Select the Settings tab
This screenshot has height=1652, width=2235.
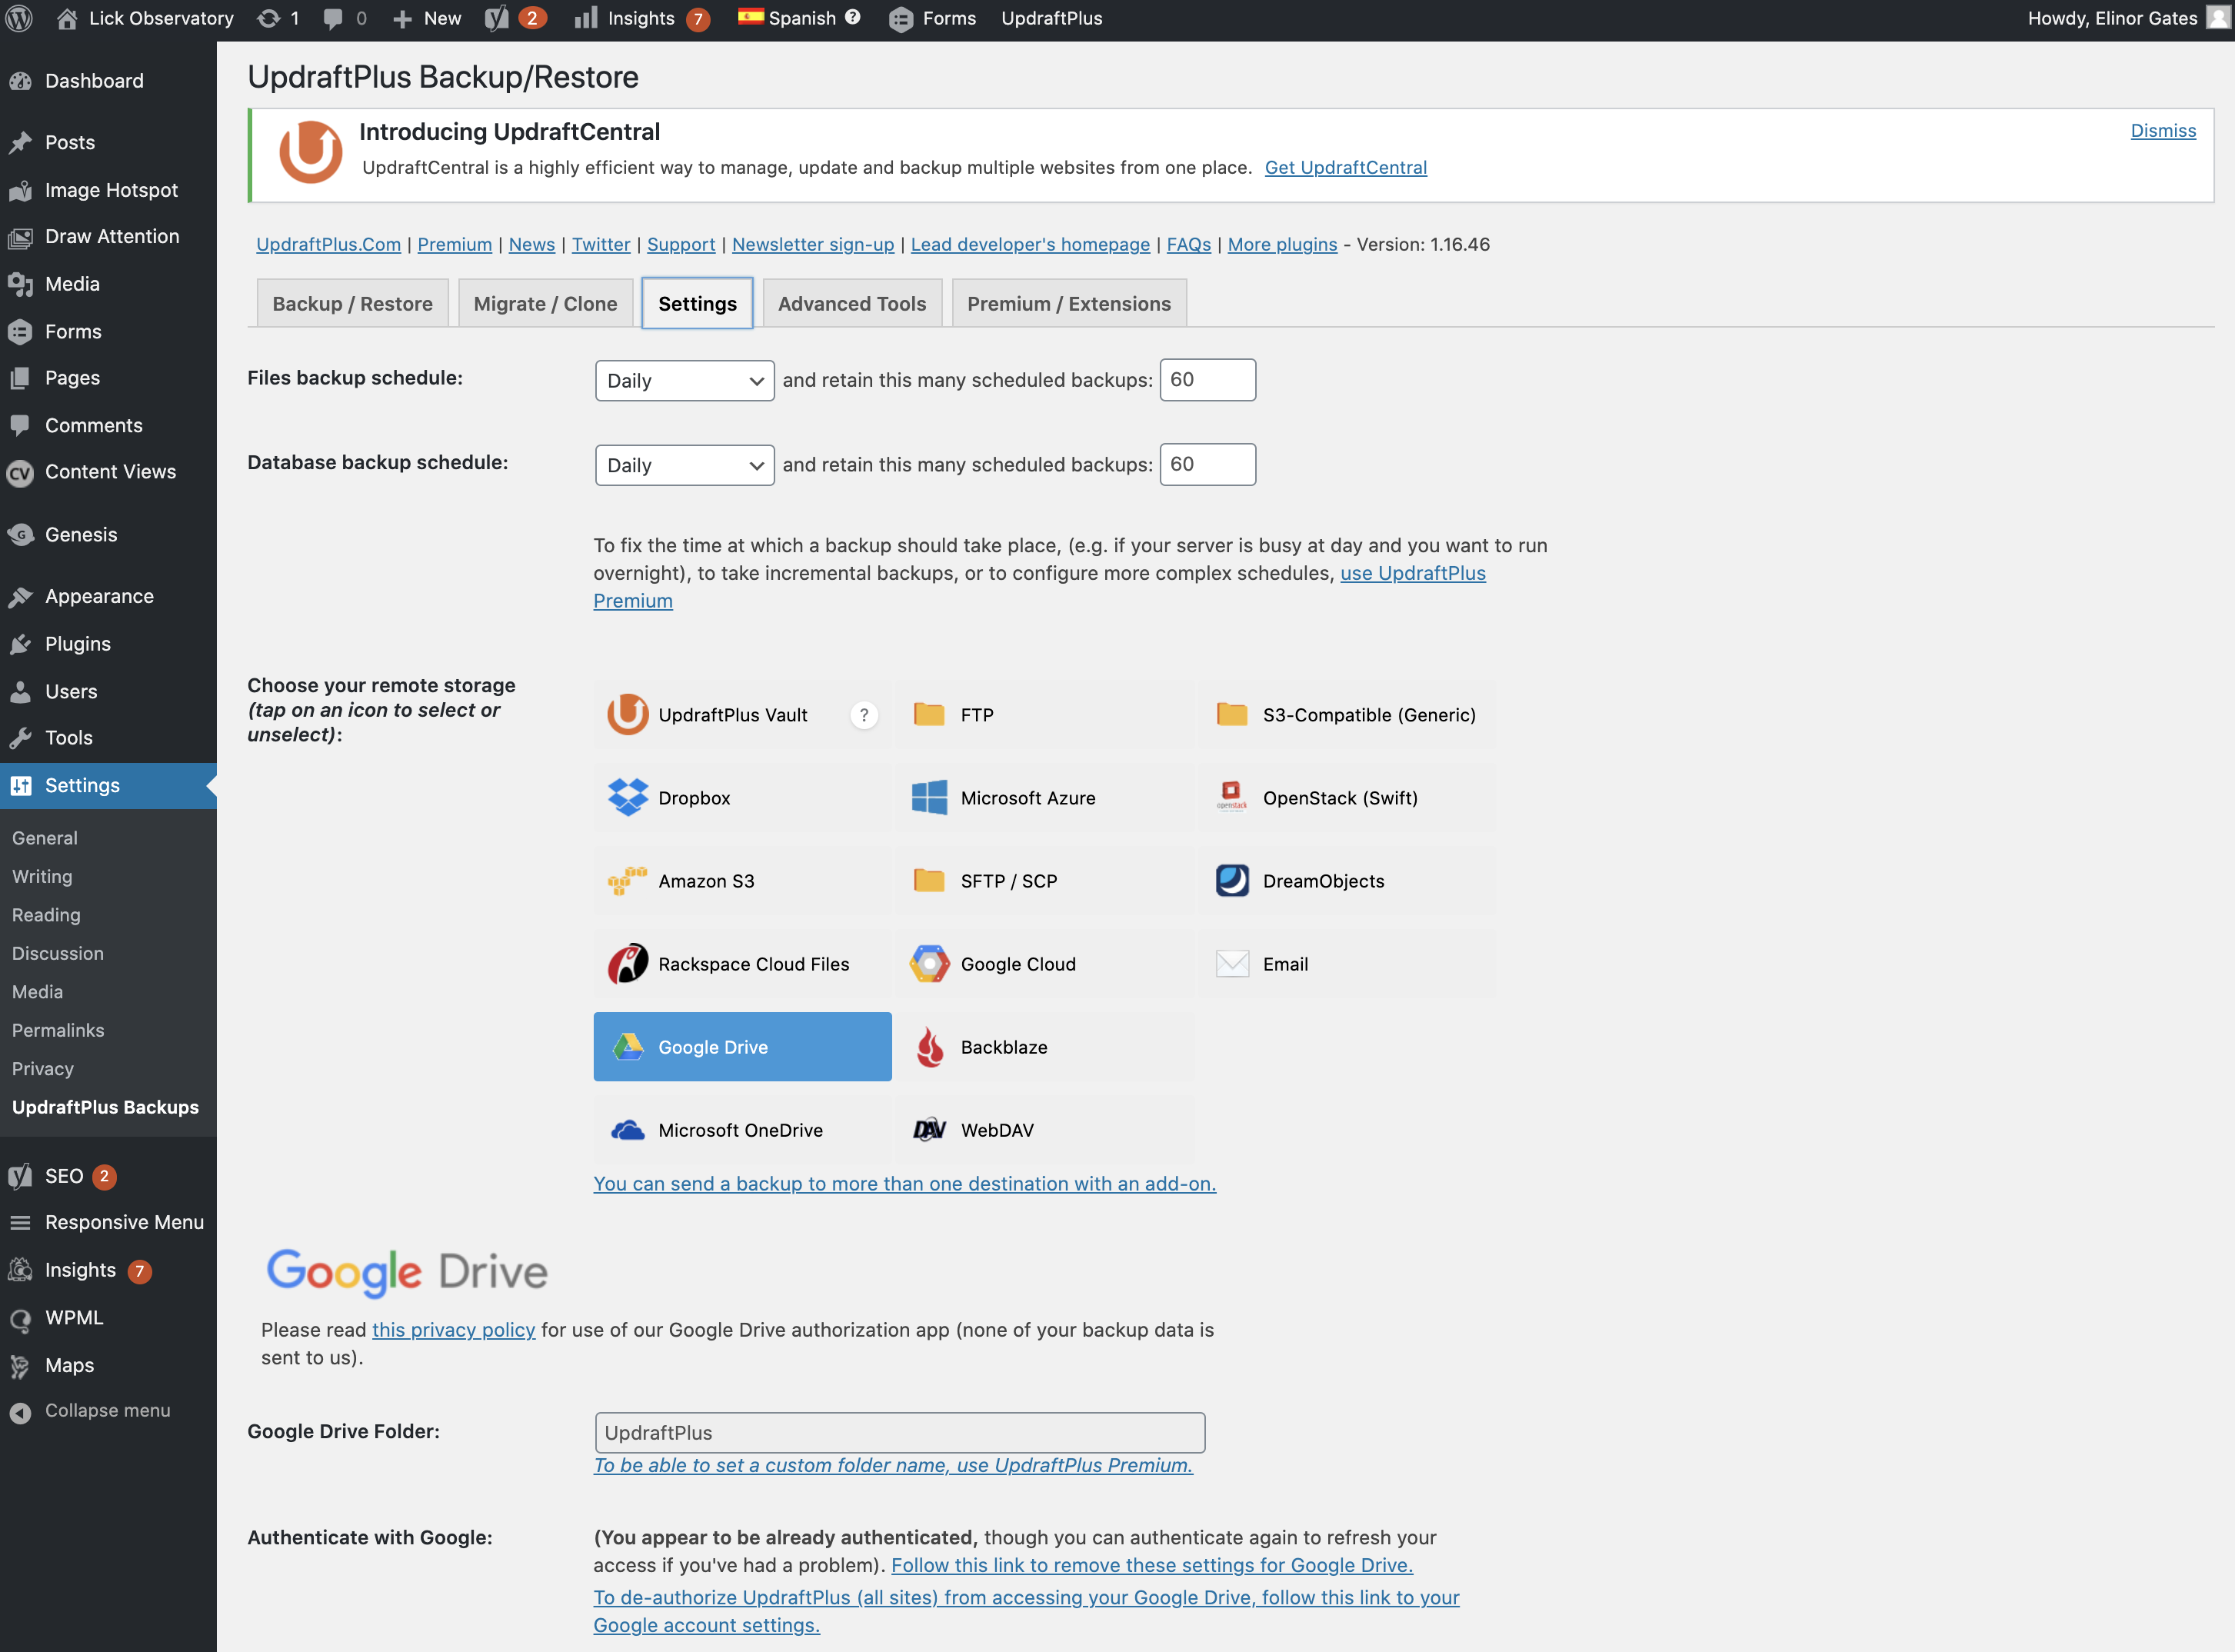point(697,303)
